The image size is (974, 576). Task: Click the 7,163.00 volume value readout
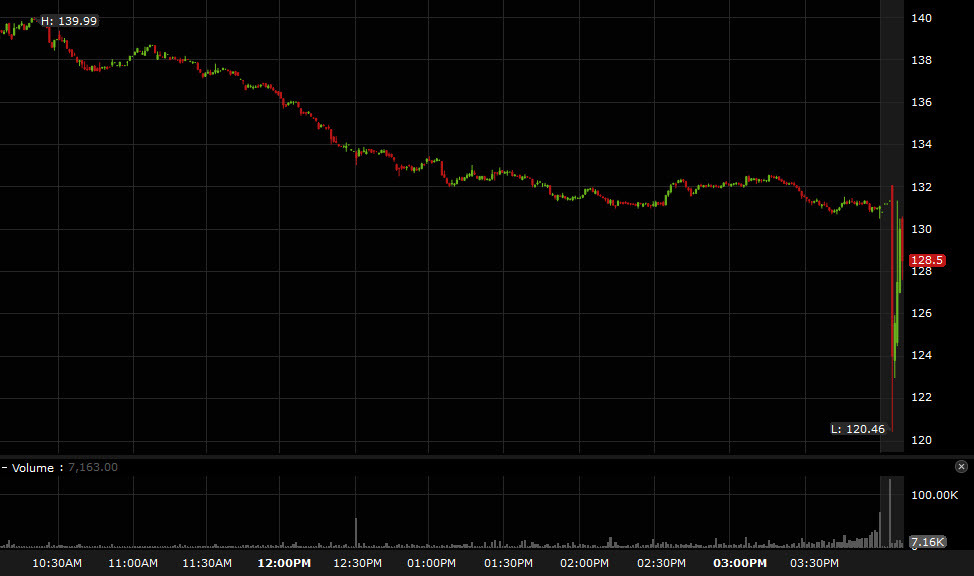[92, 467]
